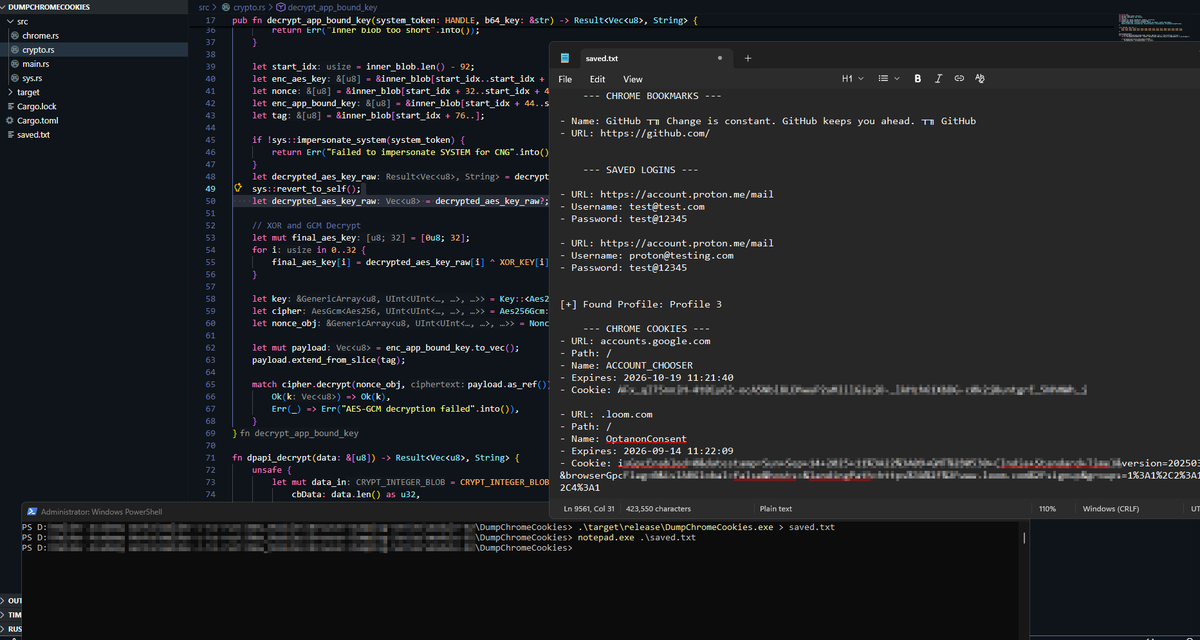
Task: Select crypto.rs file in explorer
Action: [94, 49]
